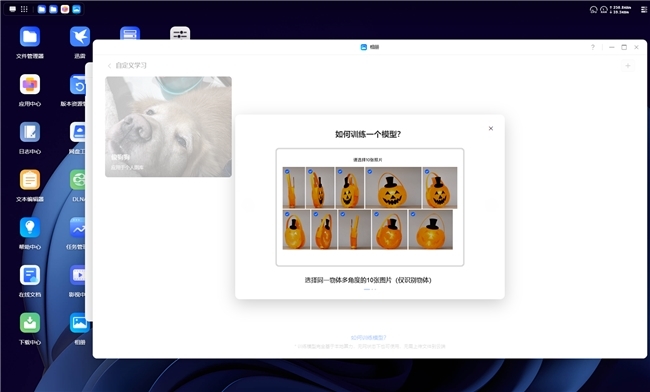Toggle the checkbox on the large front-facing pumpkin photo
This screenshot has height=392, width=650.
370,171
